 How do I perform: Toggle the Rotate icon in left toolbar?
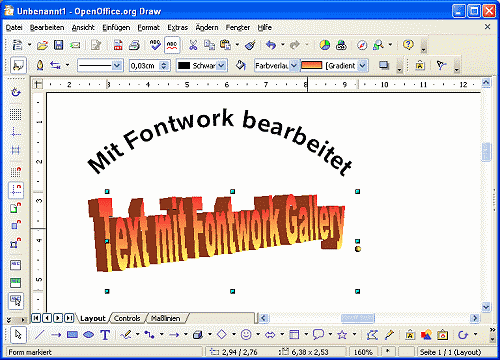[x=15, y=92]
